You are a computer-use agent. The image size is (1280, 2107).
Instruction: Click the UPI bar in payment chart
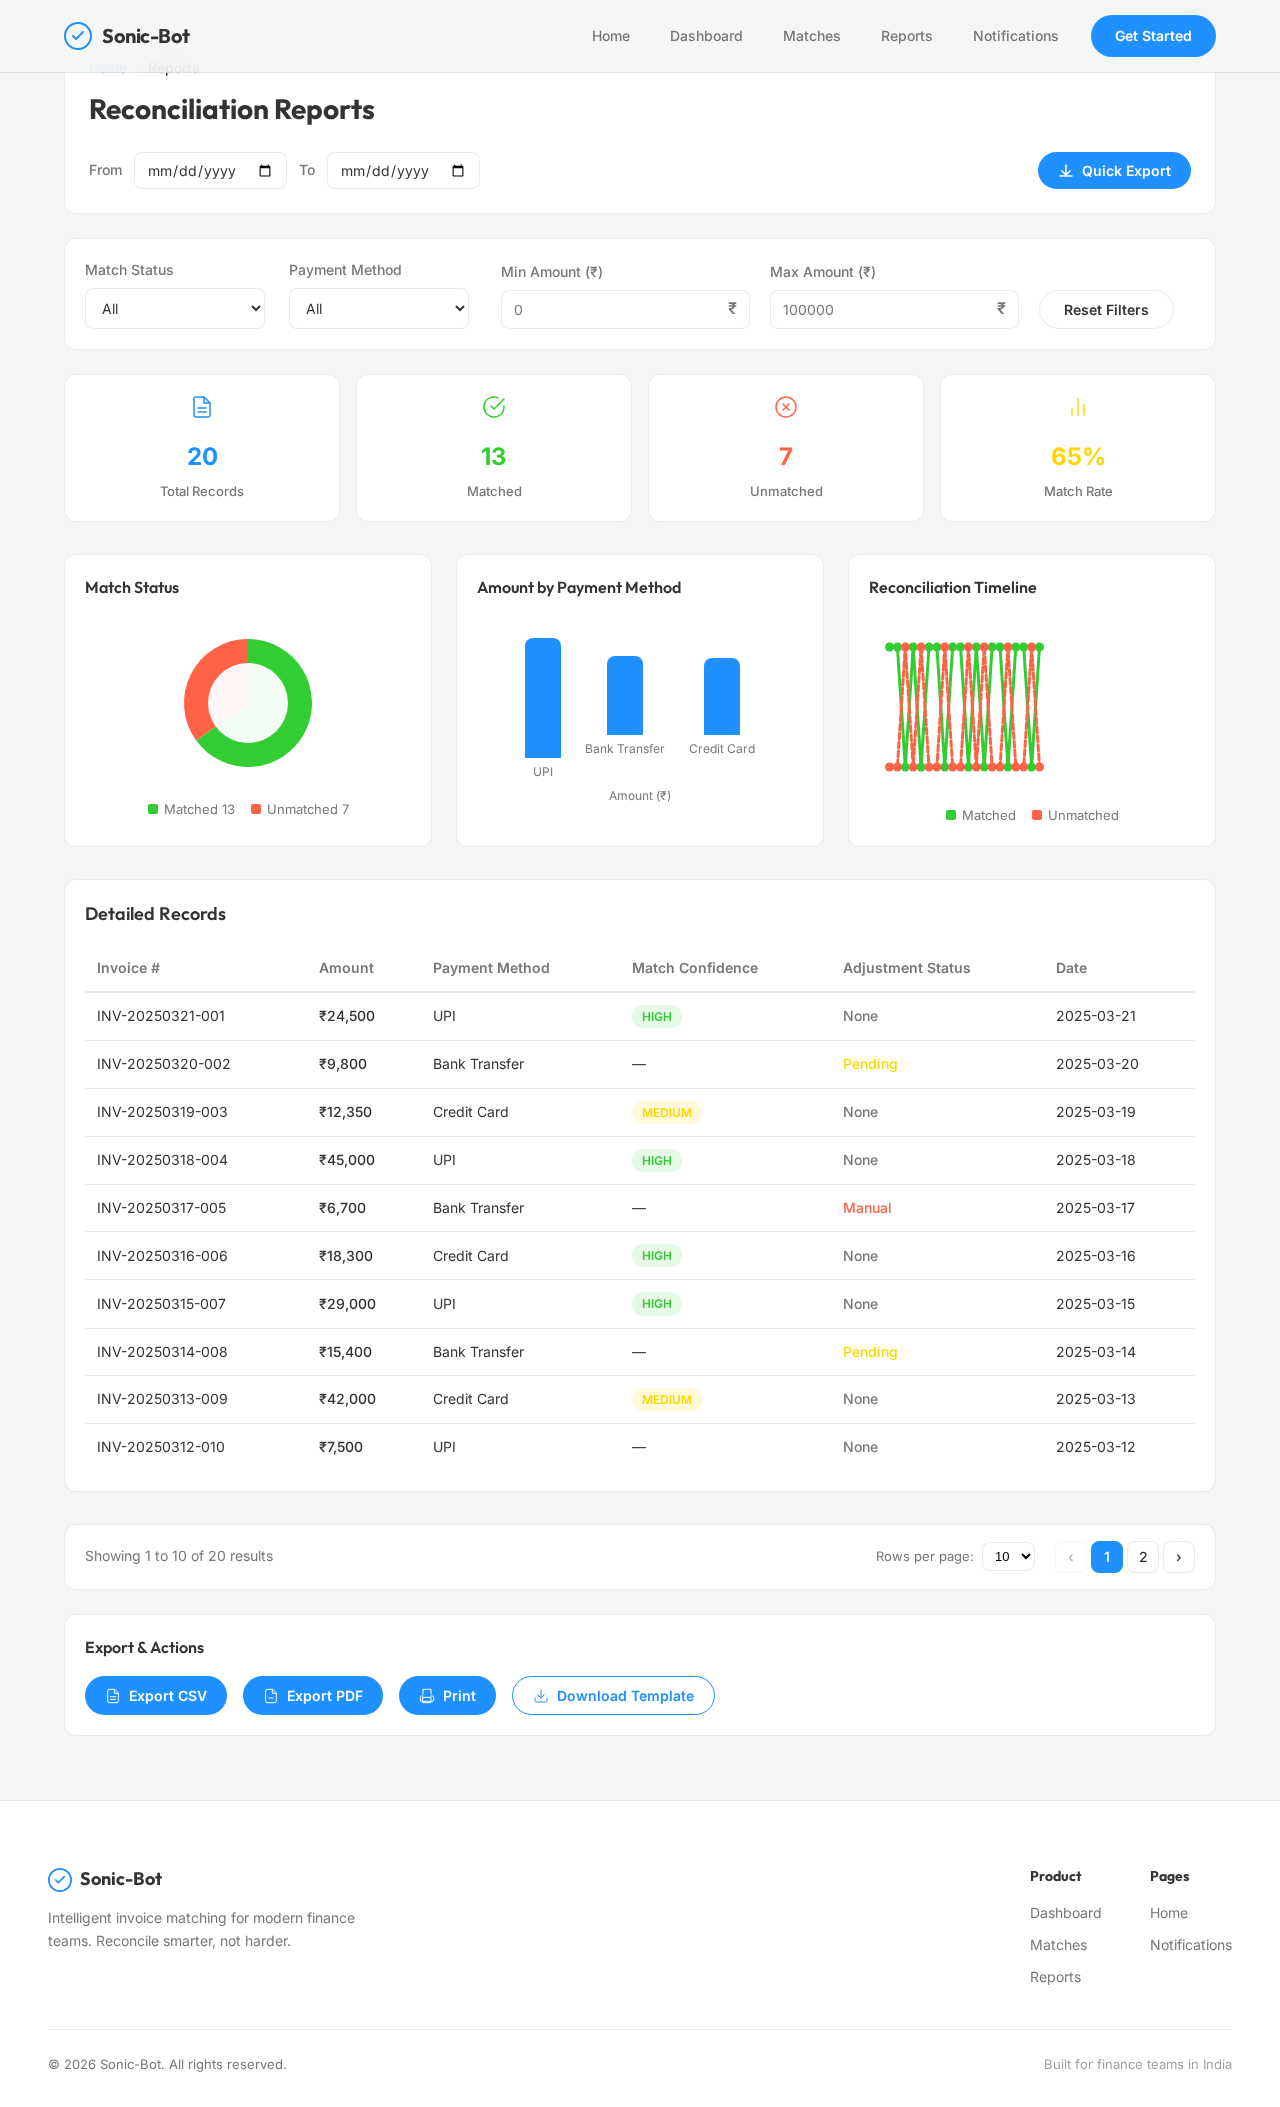543,698
